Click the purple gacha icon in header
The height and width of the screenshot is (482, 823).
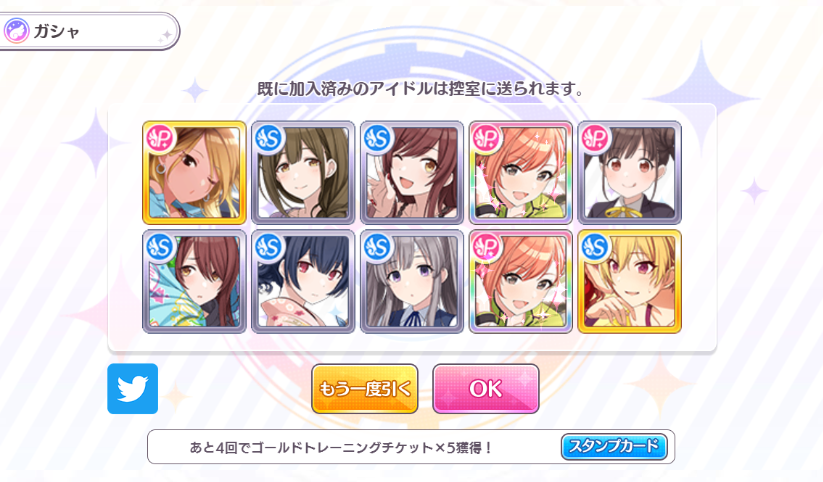16,31
